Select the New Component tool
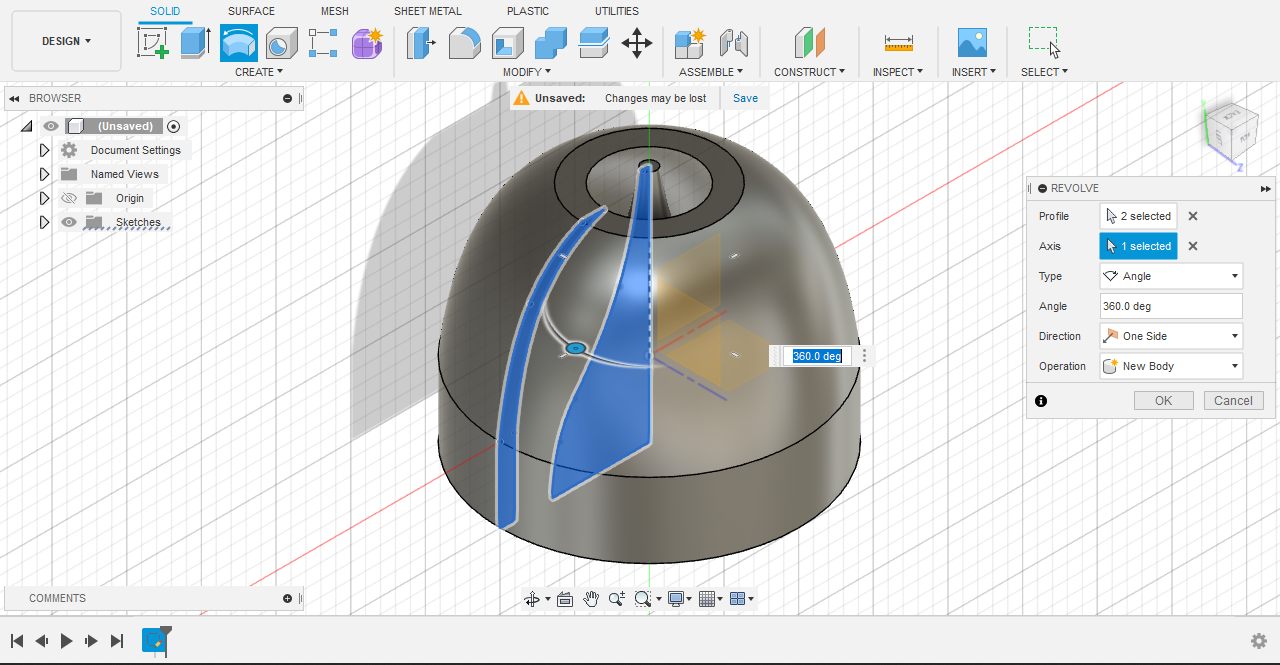 690,43
